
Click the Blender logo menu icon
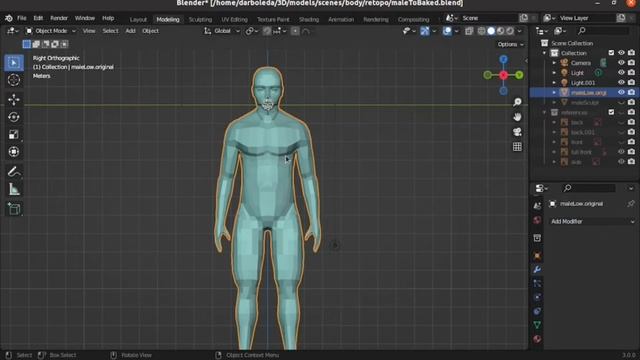9,18
